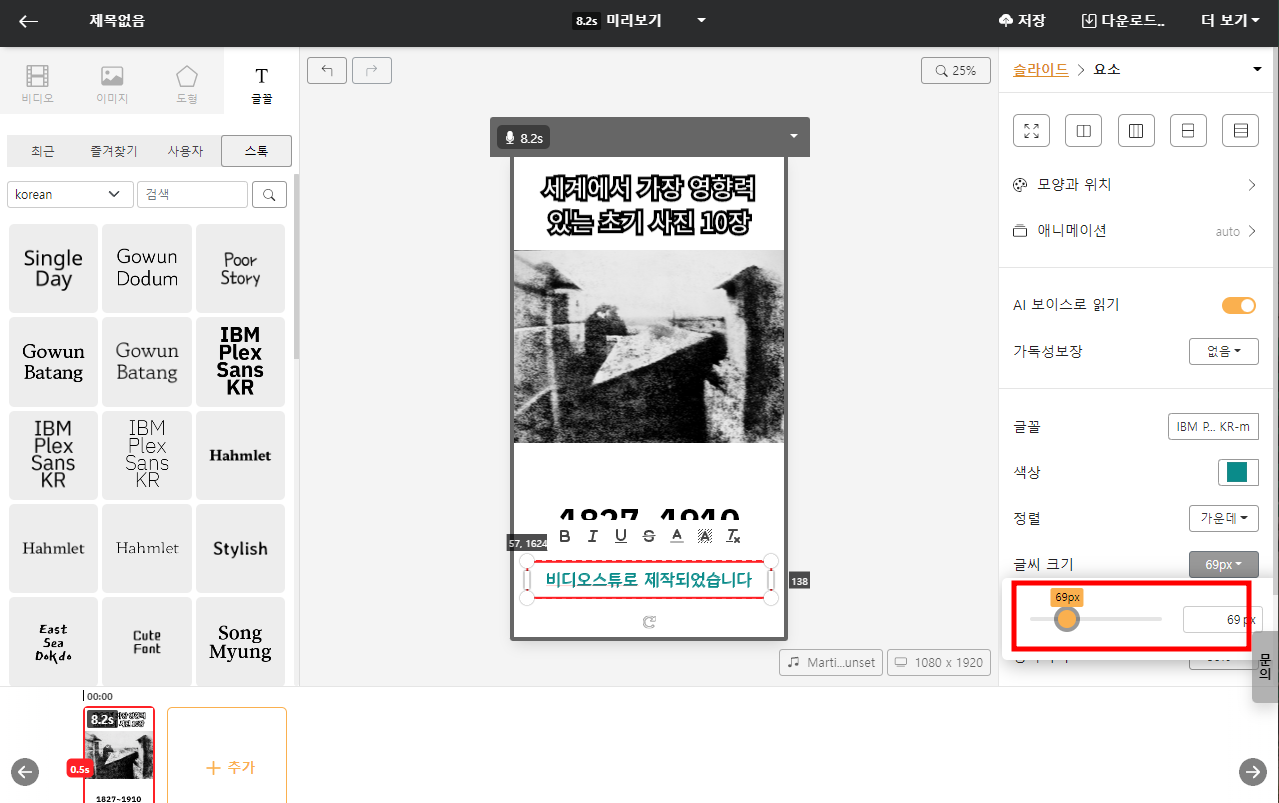Open the text color A icon
Screen dimensions: 1279x803
pos(677,536)
